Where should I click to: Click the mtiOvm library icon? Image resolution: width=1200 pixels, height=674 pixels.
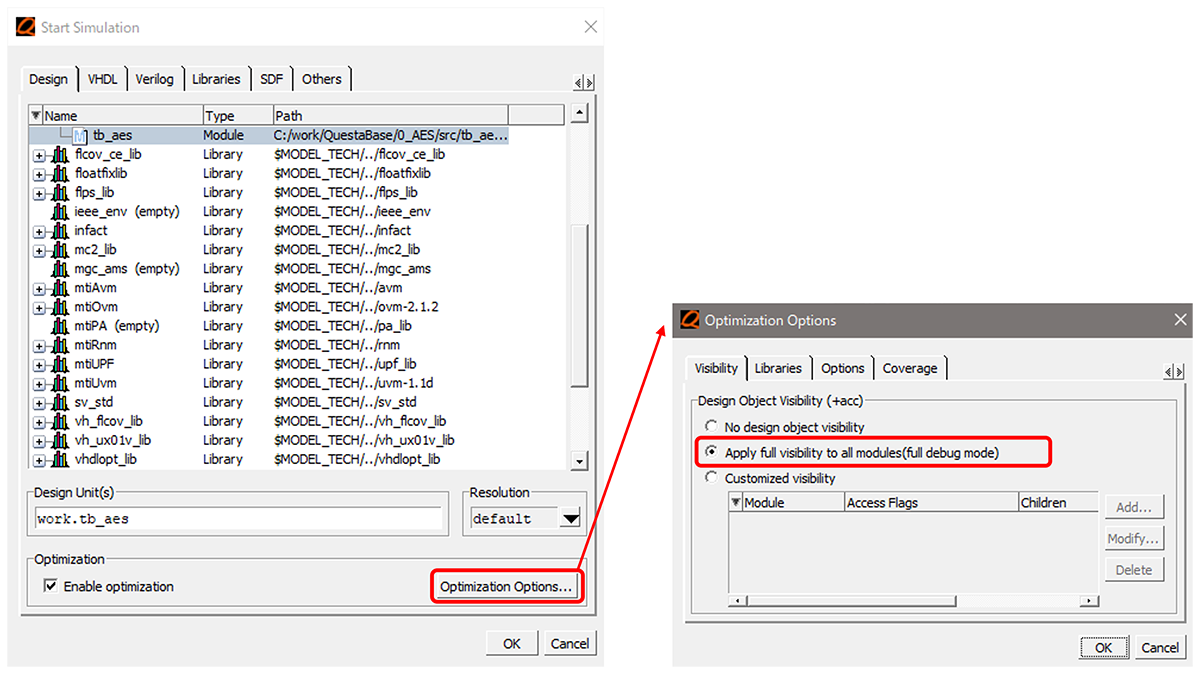[x=59, y=307]
